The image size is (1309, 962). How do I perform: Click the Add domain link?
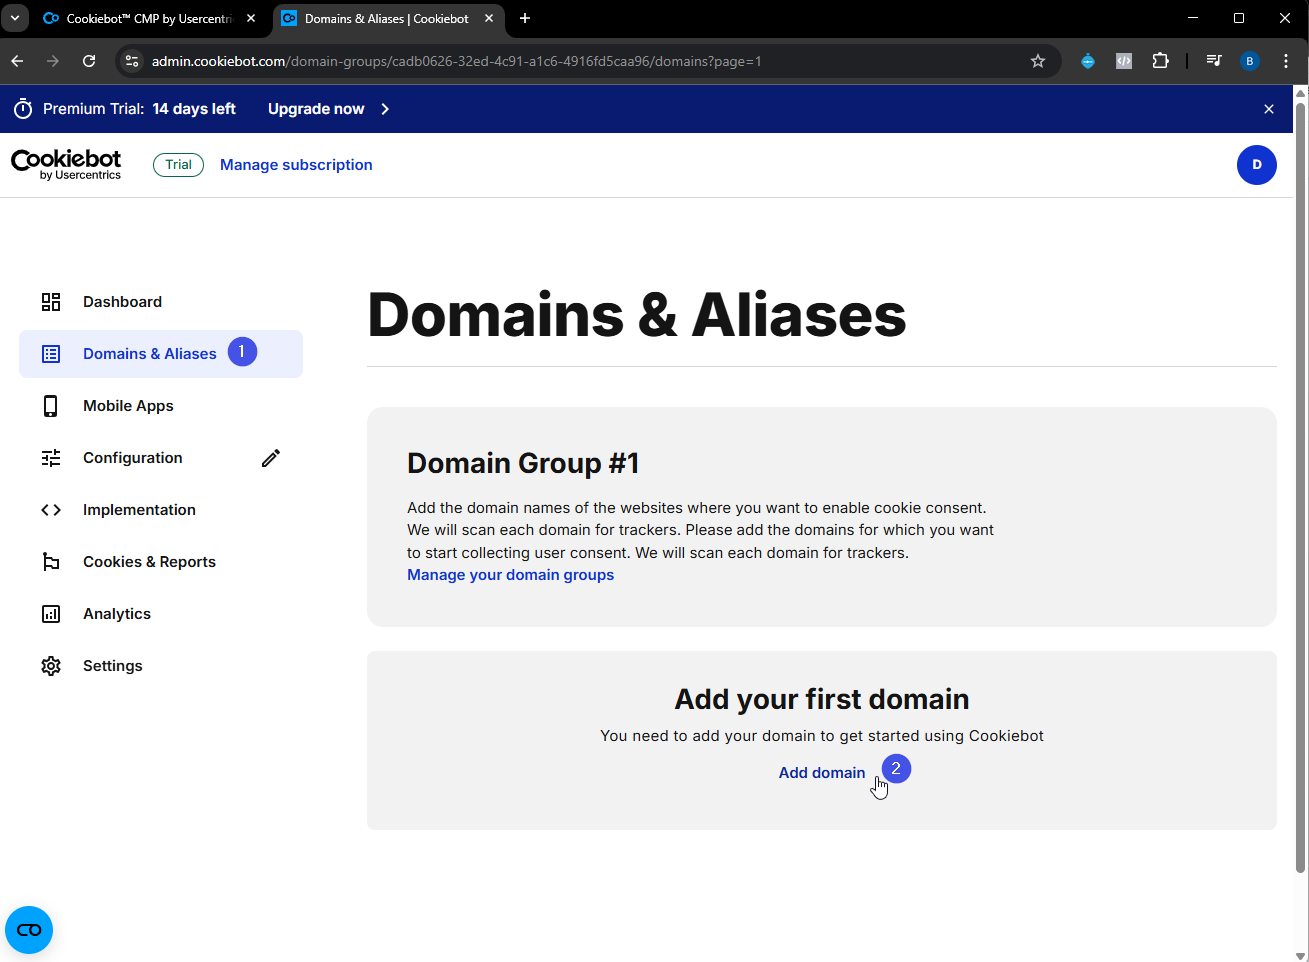click(822, 773)
